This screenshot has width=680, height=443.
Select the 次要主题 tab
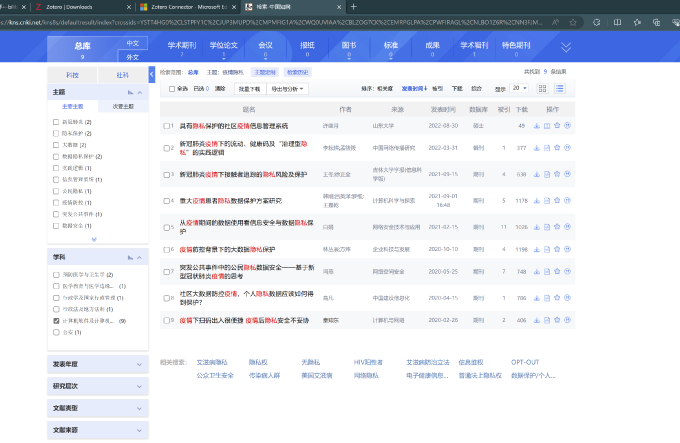point(123,106)
